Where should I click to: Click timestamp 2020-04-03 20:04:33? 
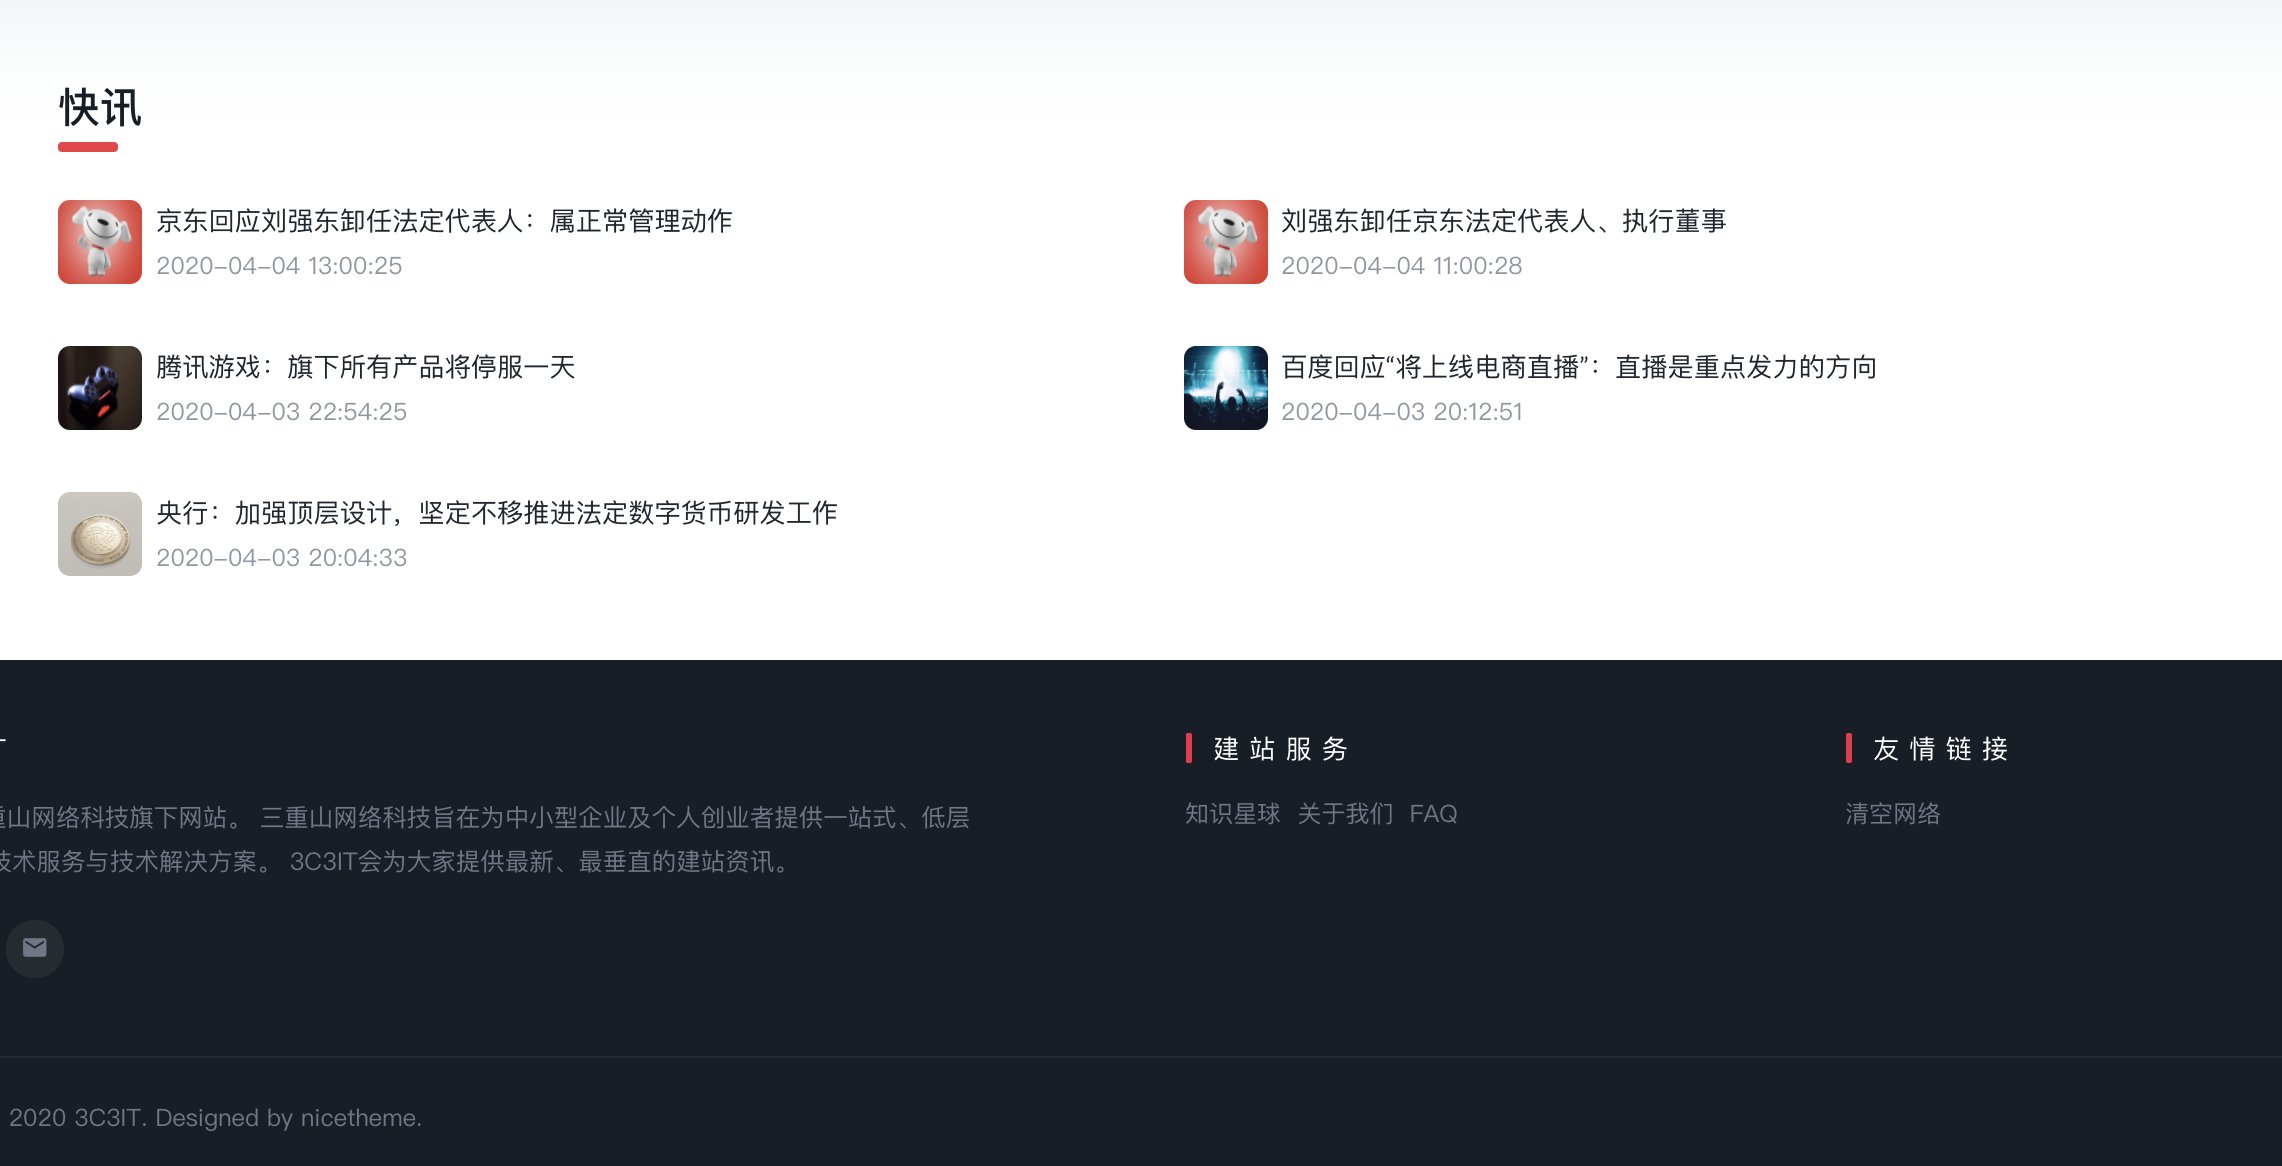(281, 558)
